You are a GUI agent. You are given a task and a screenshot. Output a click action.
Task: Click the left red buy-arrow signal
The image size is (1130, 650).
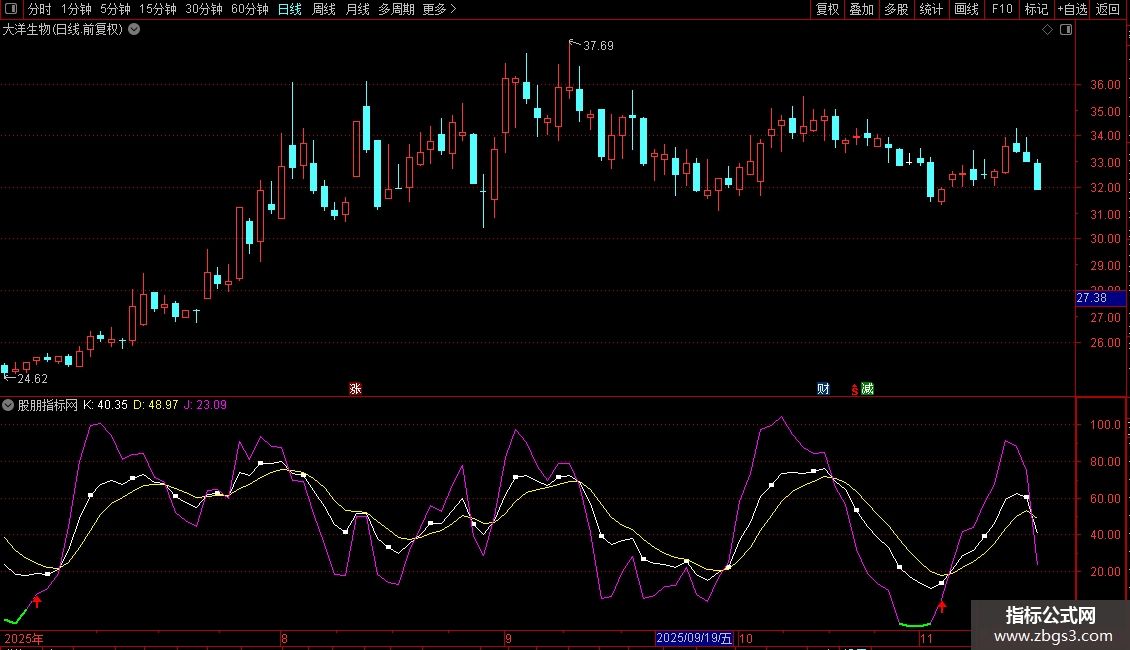[37, 601]
